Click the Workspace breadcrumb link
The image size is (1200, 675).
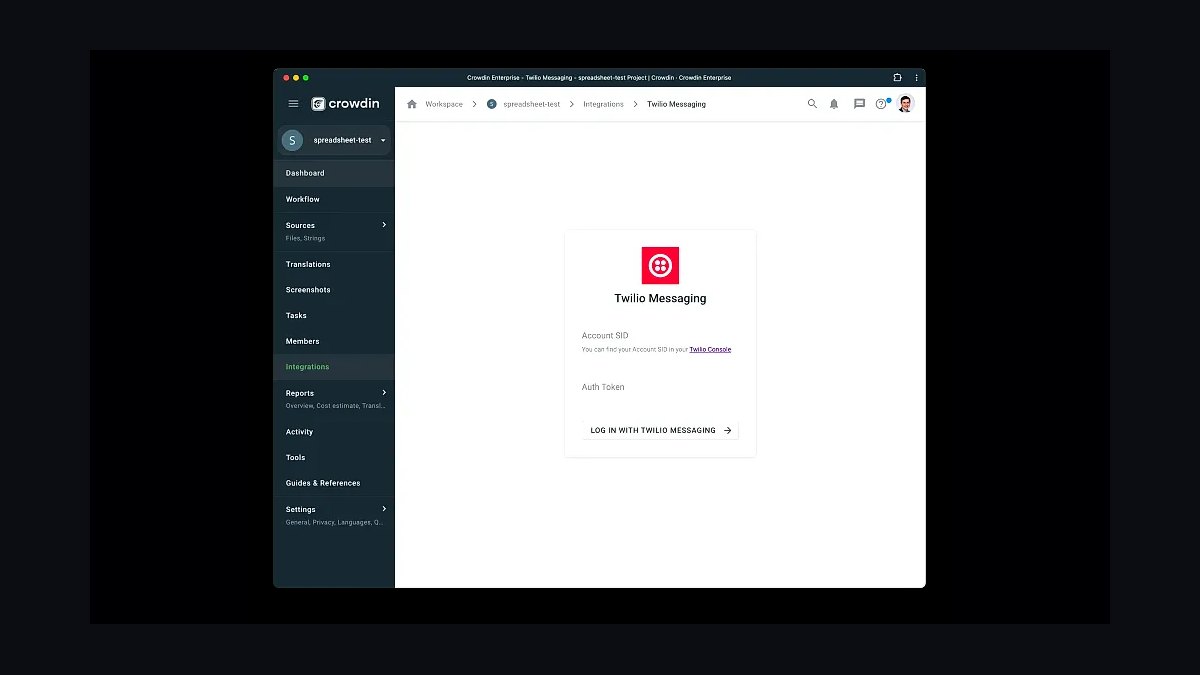coord(444,104)
